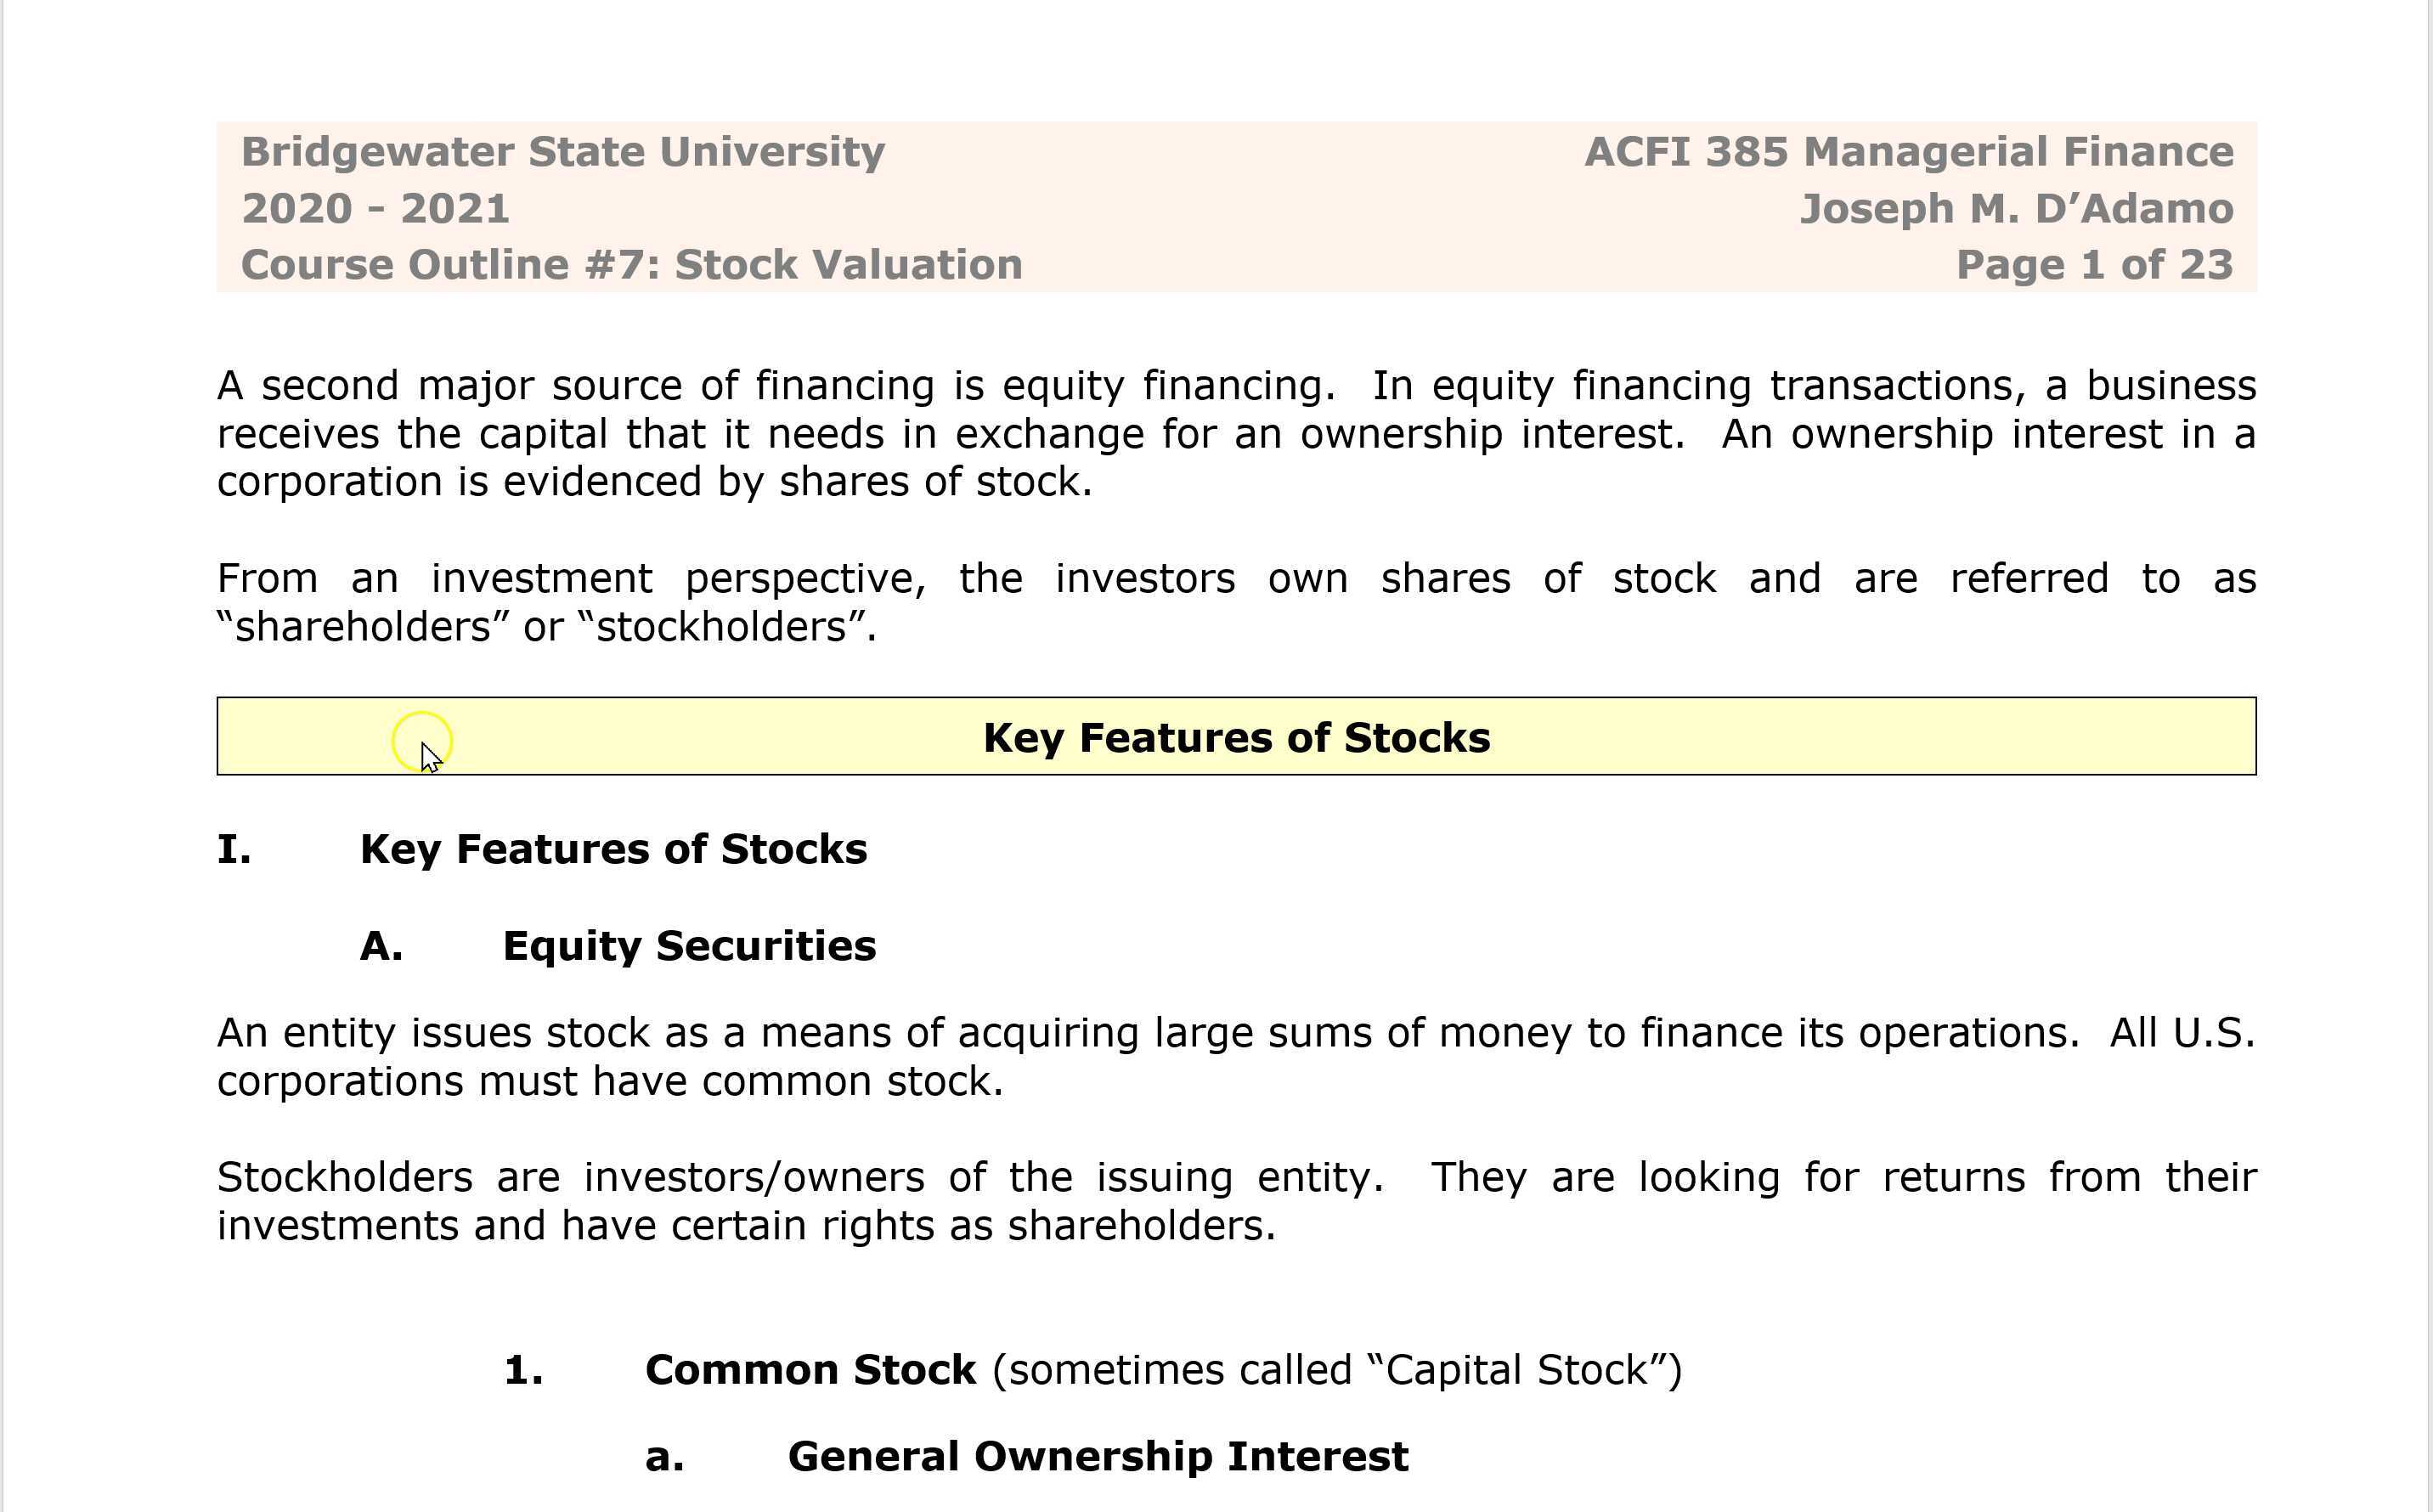The width and height of the screenshot is (2433, 1512).
Task: Click the bold "Common Stock" heading
Action: click(810, 1370)
